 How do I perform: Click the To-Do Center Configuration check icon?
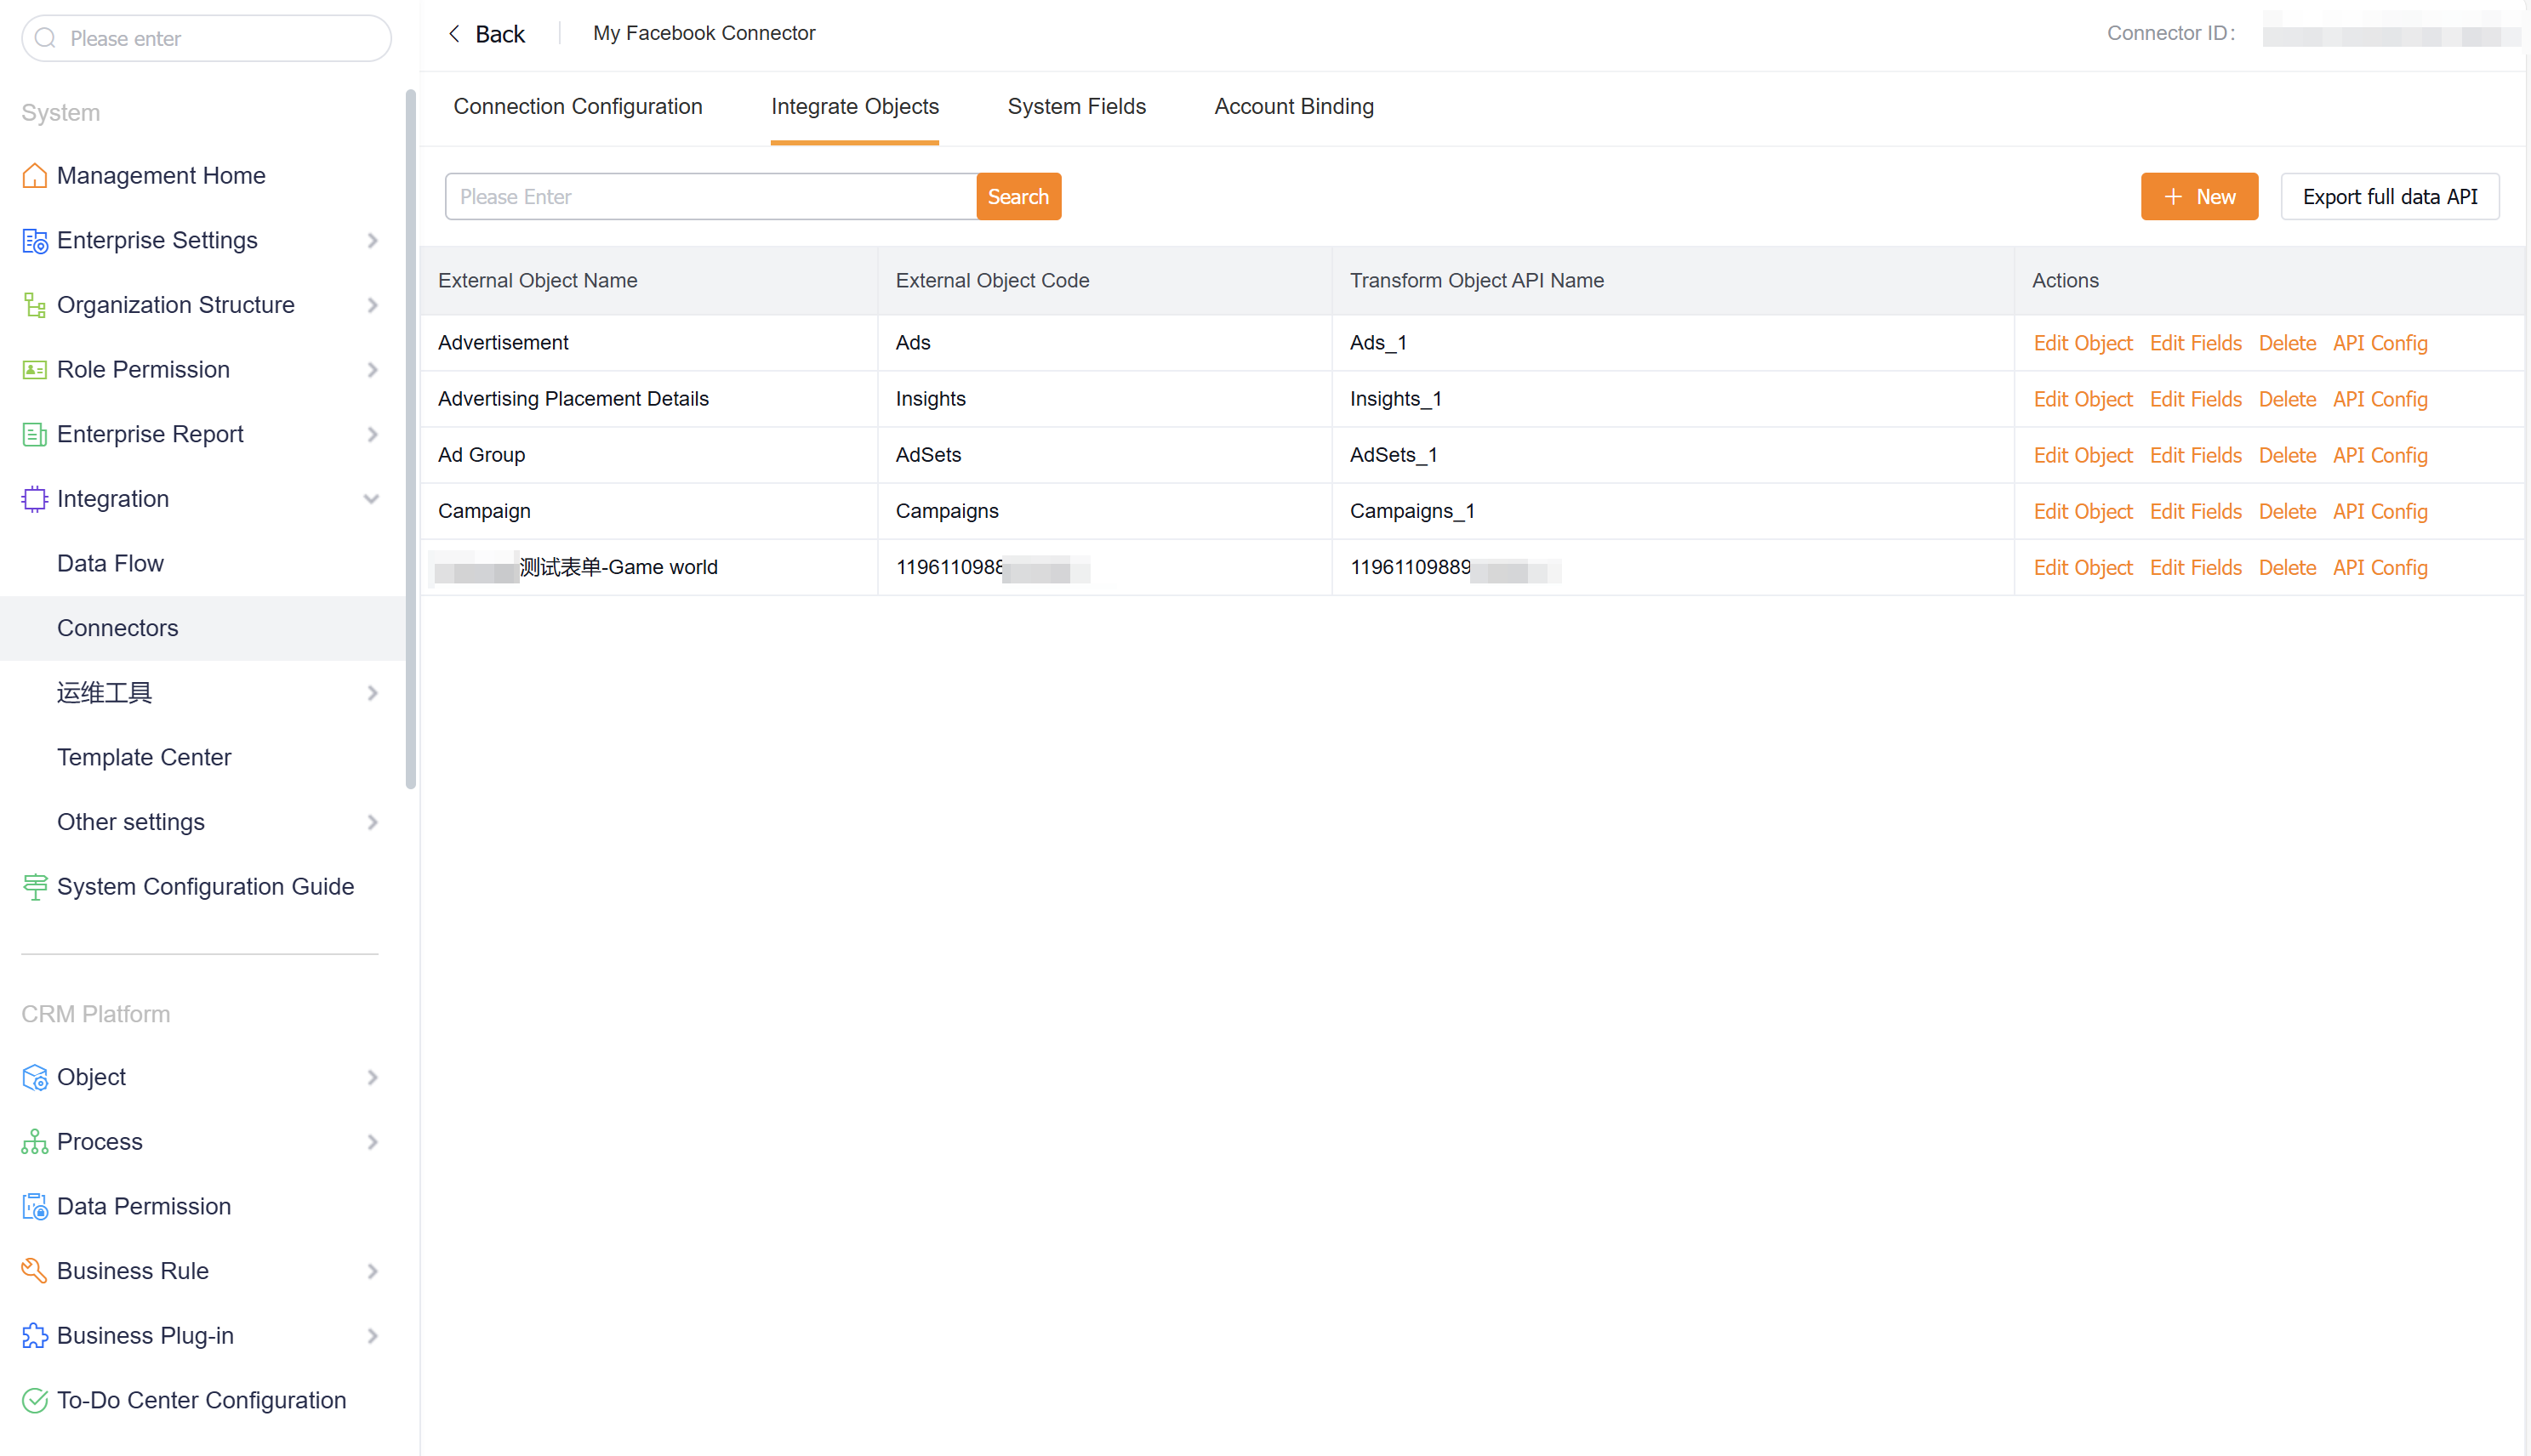click(34, 1400)
